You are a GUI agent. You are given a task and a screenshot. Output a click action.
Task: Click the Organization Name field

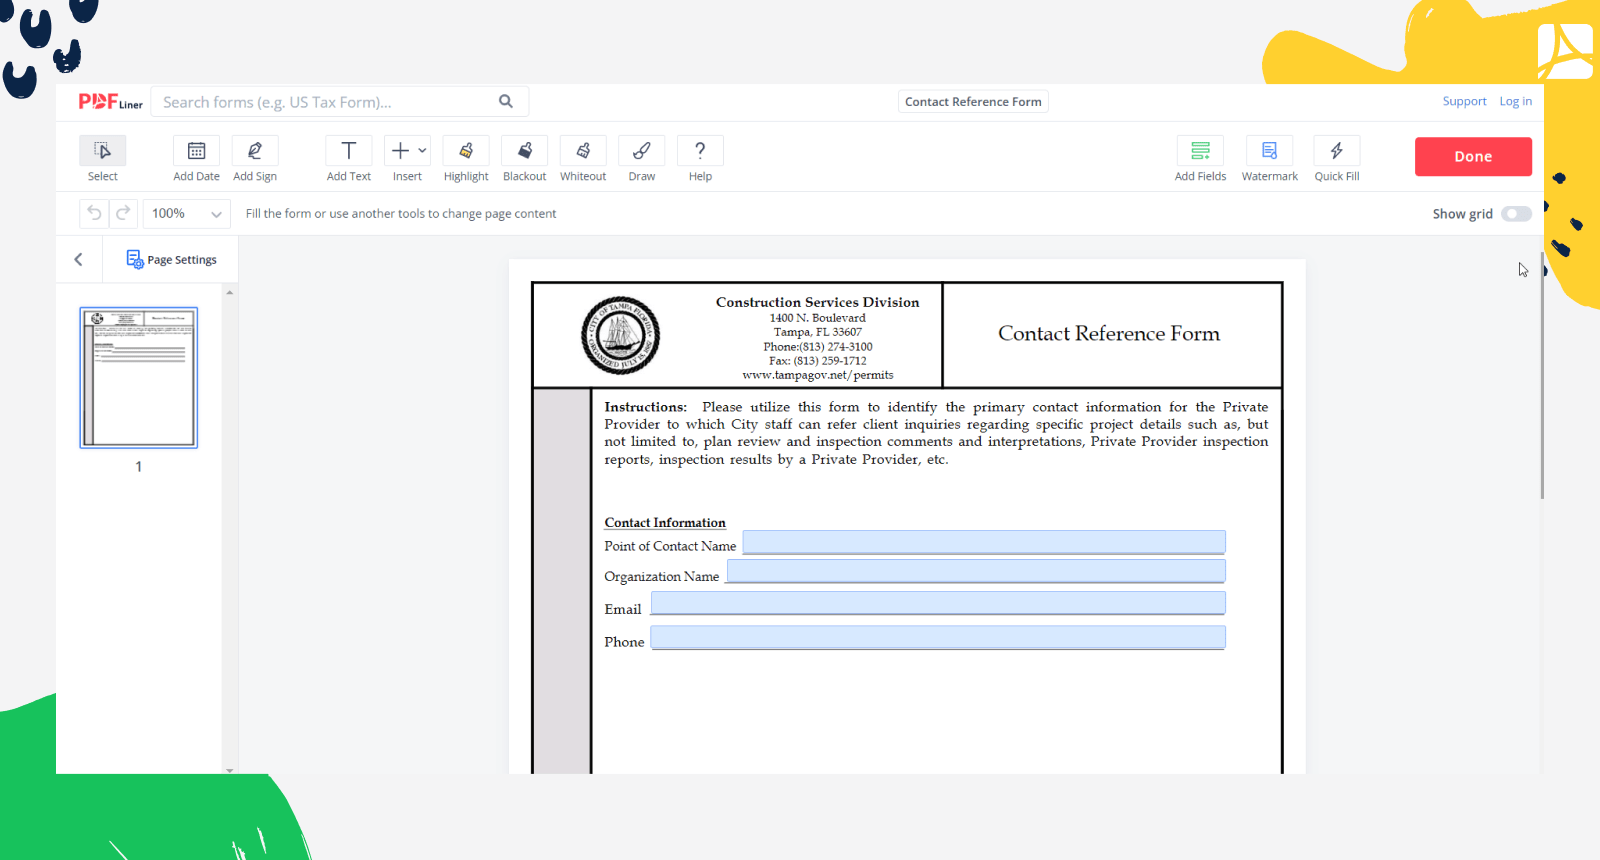(x=976, y=571)
